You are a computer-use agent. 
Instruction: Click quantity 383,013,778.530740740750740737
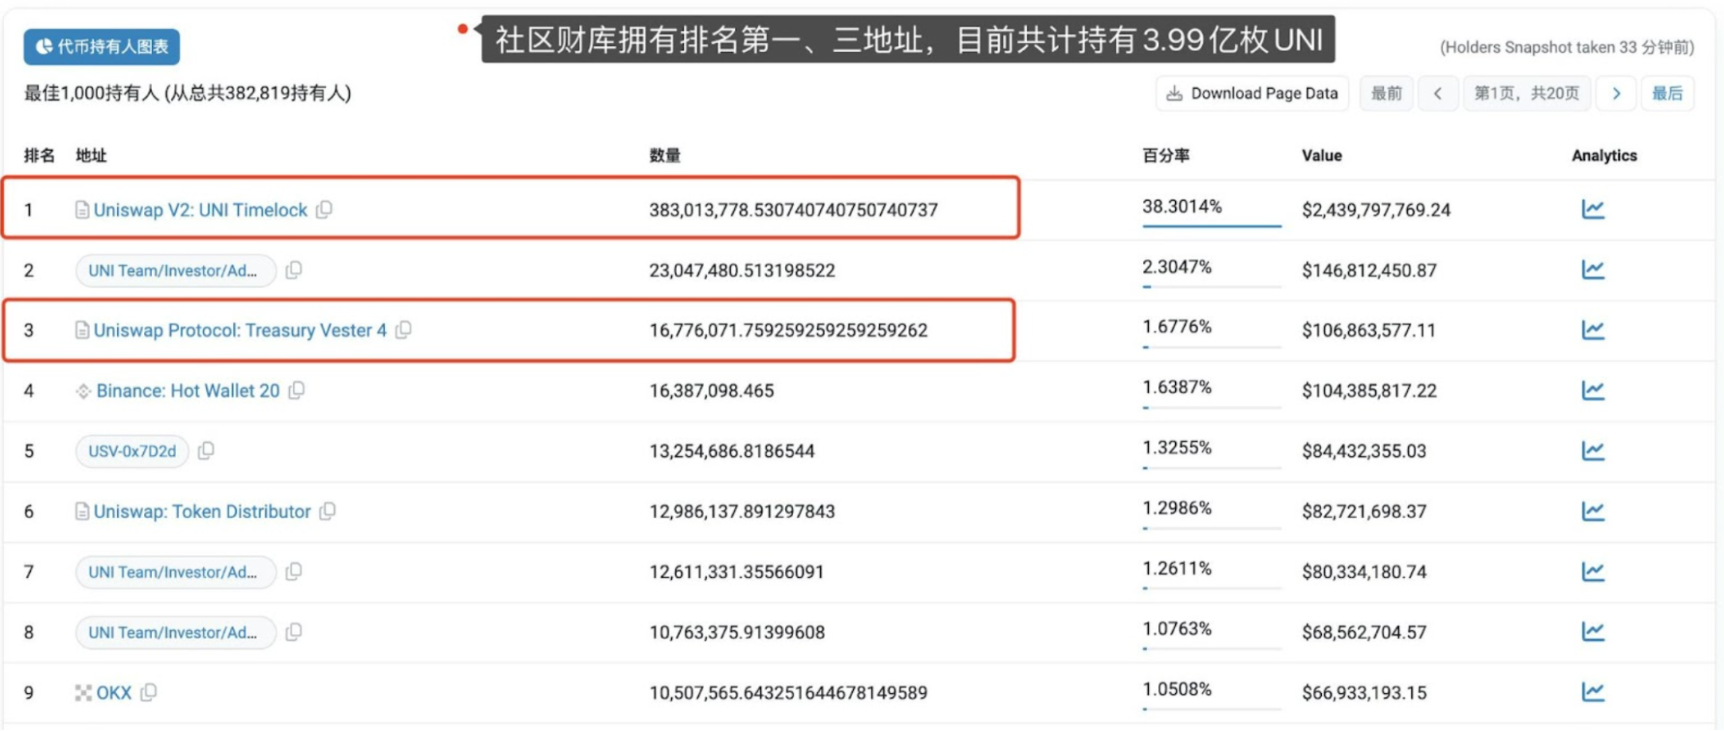pyautogui.click(x=794, y=210)
